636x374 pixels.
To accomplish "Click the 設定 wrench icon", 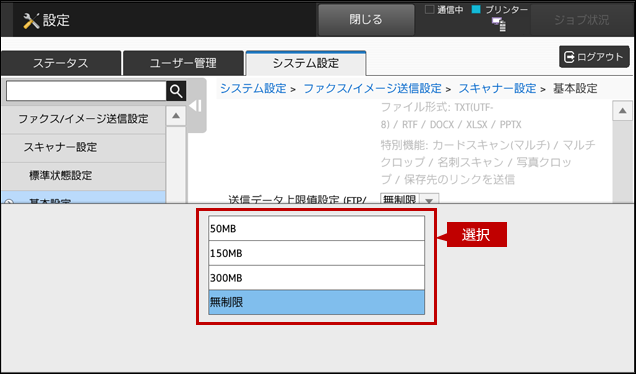I will tap(31, 20).
